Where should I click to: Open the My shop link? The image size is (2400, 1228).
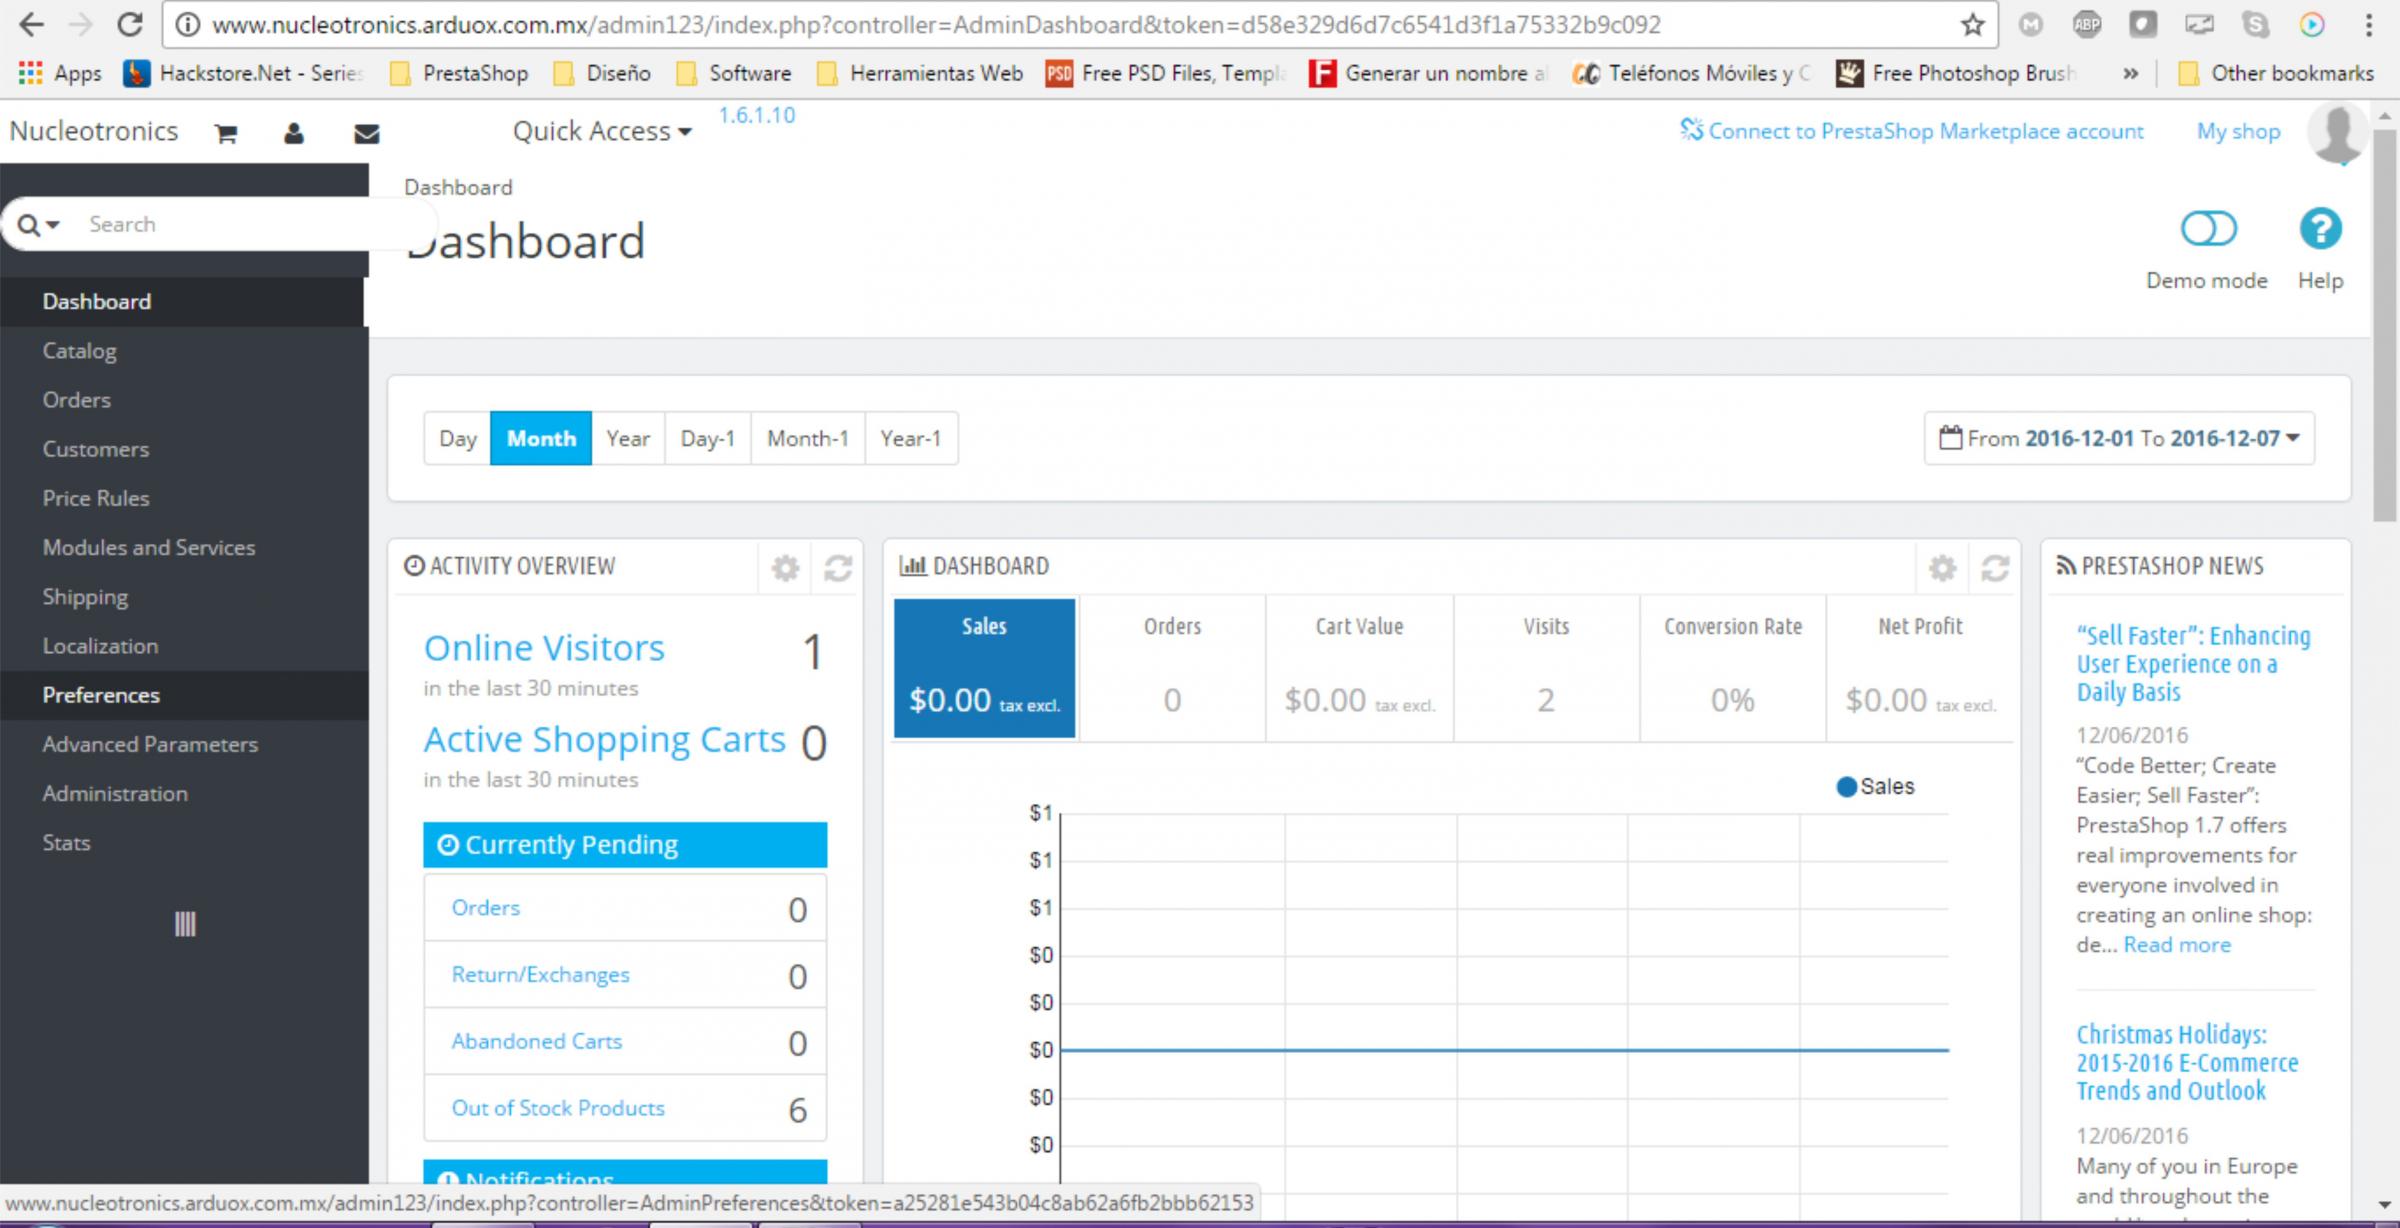pos(2238,131)
